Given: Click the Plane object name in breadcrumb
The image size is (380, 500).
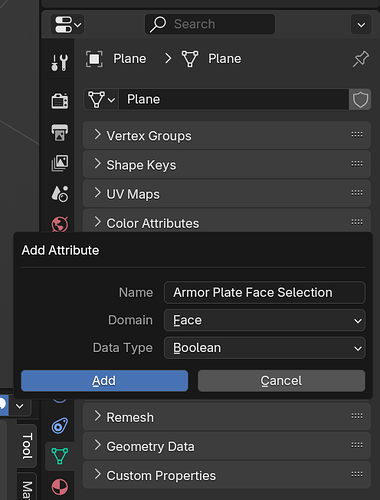Looking at the screenshot, I should (130, 59).
